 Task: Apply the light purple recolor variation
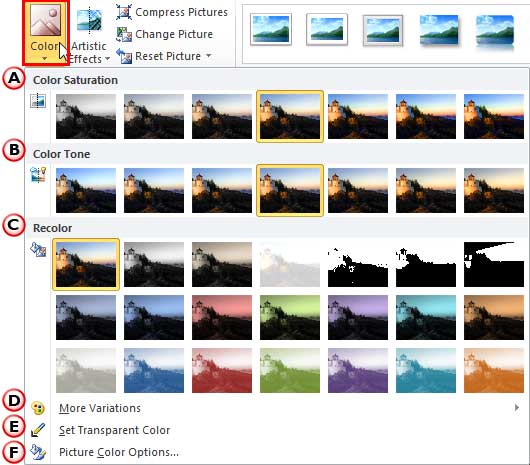(x=358, y=370)
